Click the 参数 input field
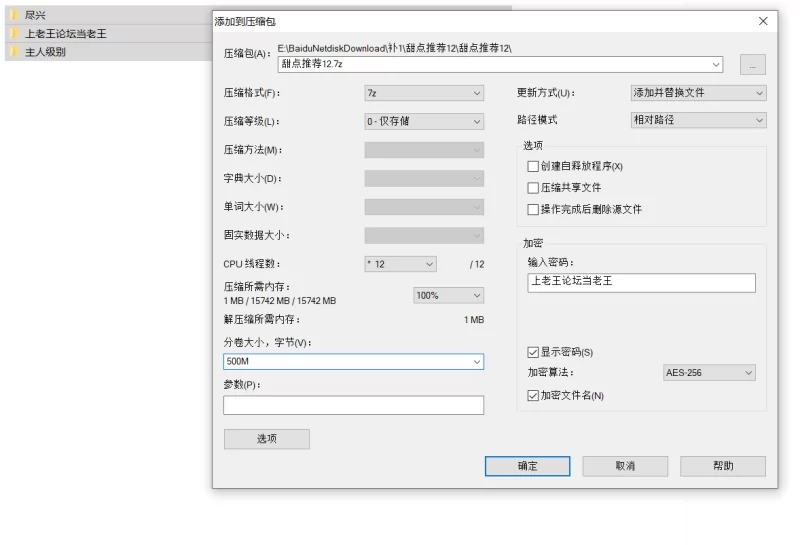Screen dimensions: 800x545 pos(353,405)
